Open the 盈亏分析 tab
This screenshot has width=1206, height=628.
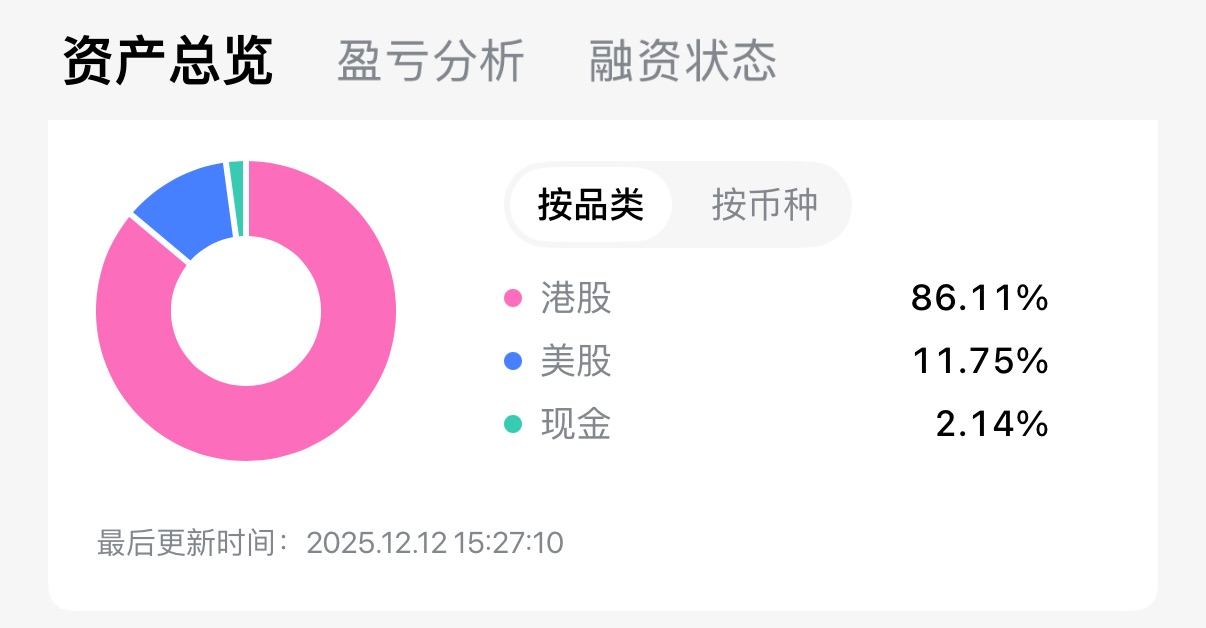430,62
